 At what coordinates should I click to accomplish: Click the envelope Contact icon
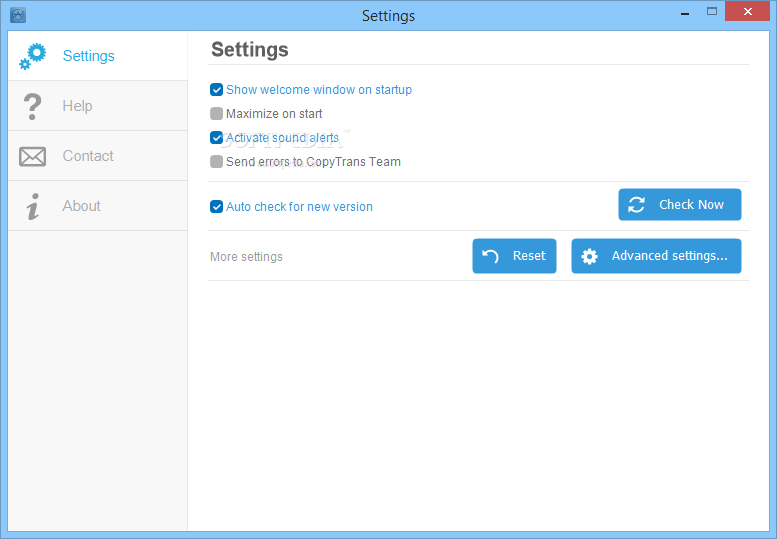32,157
